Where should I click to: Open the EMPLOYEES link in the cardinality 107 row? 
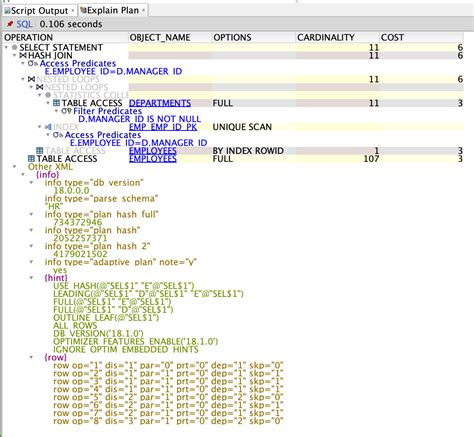(x=153, y=159)
